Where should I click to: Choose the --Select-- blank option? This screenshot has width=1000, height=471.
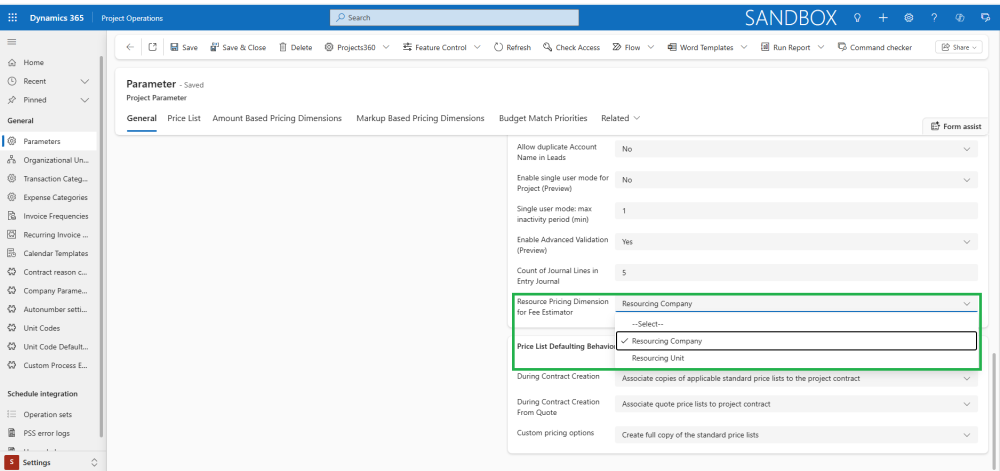pyautogui.click(x=648, y=324)
